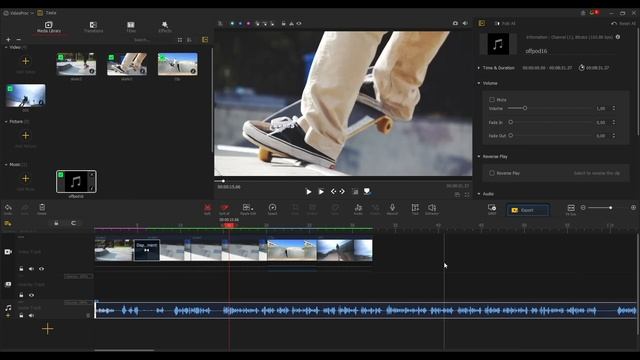
Task: Click the Undo icon in timeline toolbar
Action: (x=8, y=209)
